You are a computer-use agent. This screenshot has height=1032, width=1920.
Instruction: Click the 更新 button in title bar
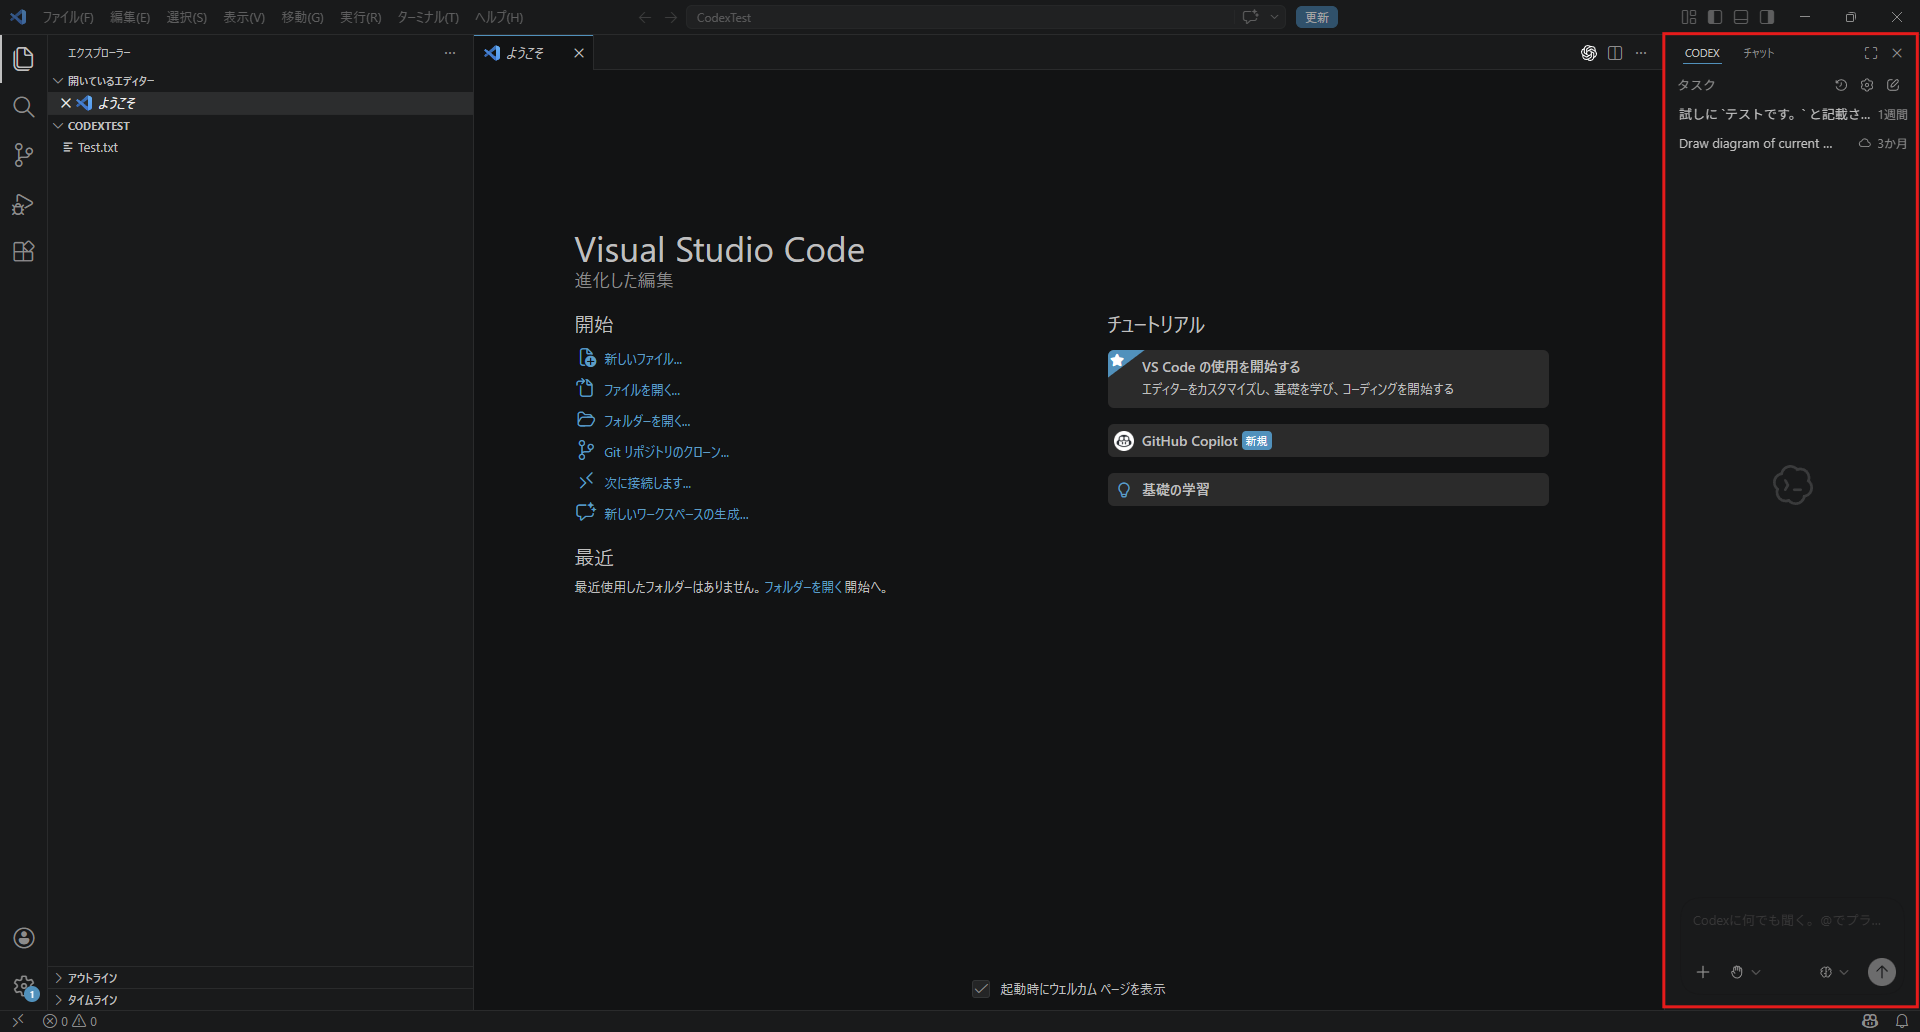1316,17
